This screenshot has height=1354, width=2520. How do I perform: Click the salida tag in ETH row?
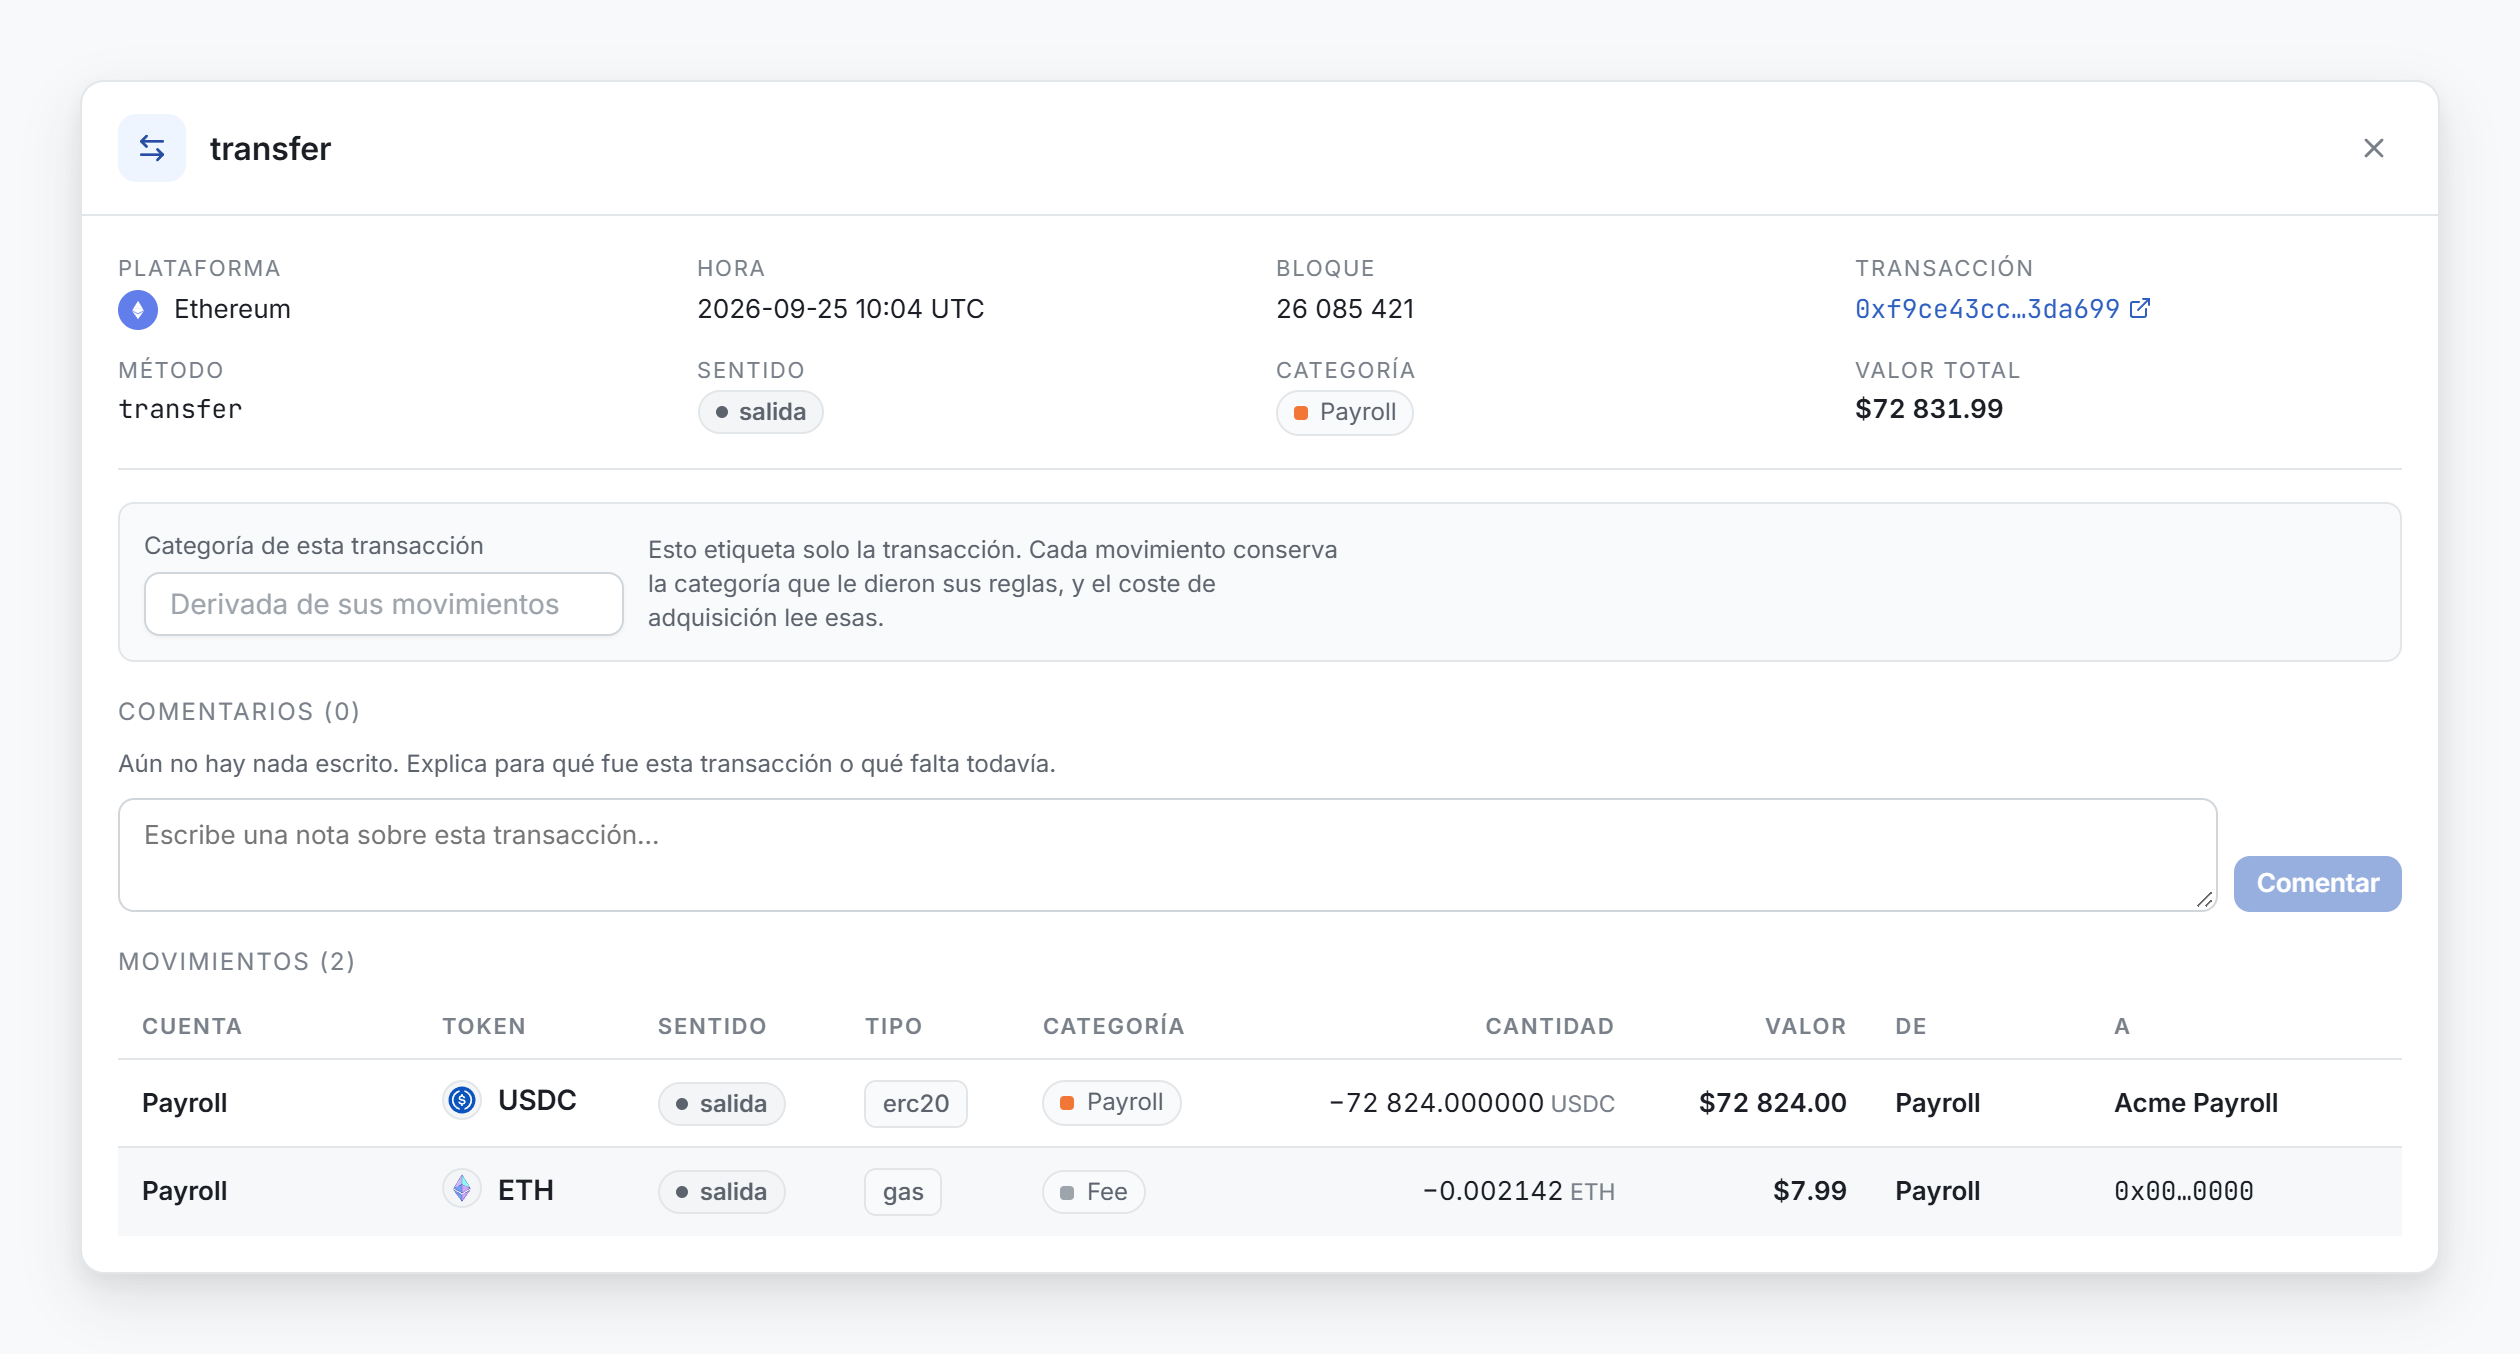[x=721, y=1191]
